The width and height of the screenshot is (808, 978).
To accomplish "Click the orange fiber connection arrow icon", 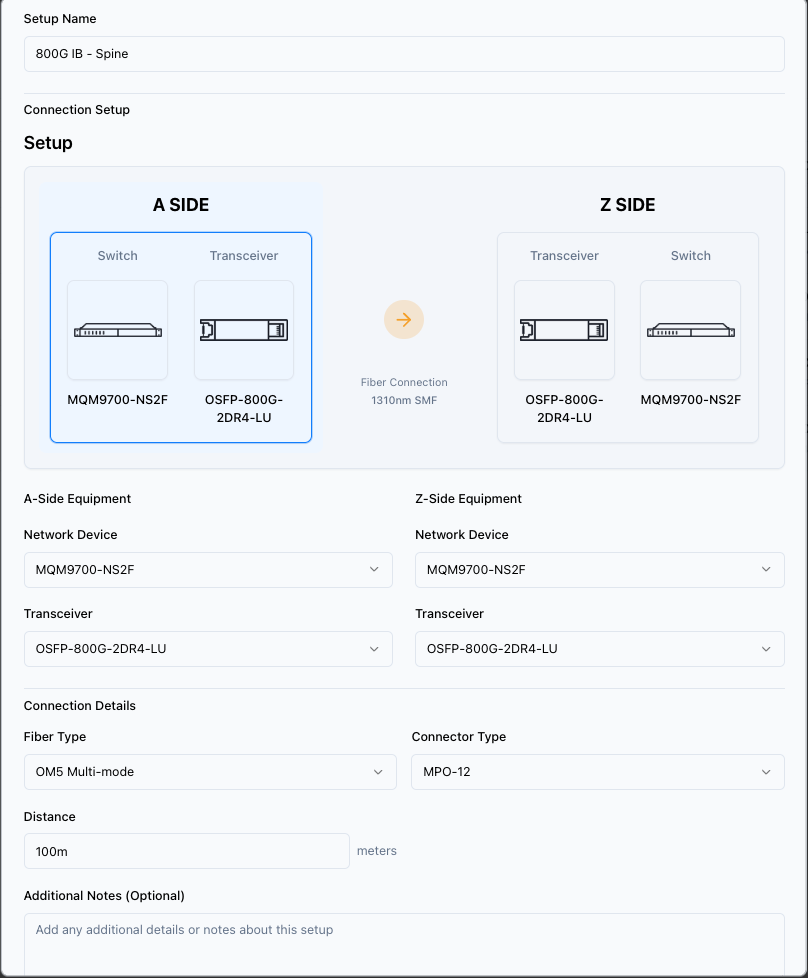I will tap(404, 319).
